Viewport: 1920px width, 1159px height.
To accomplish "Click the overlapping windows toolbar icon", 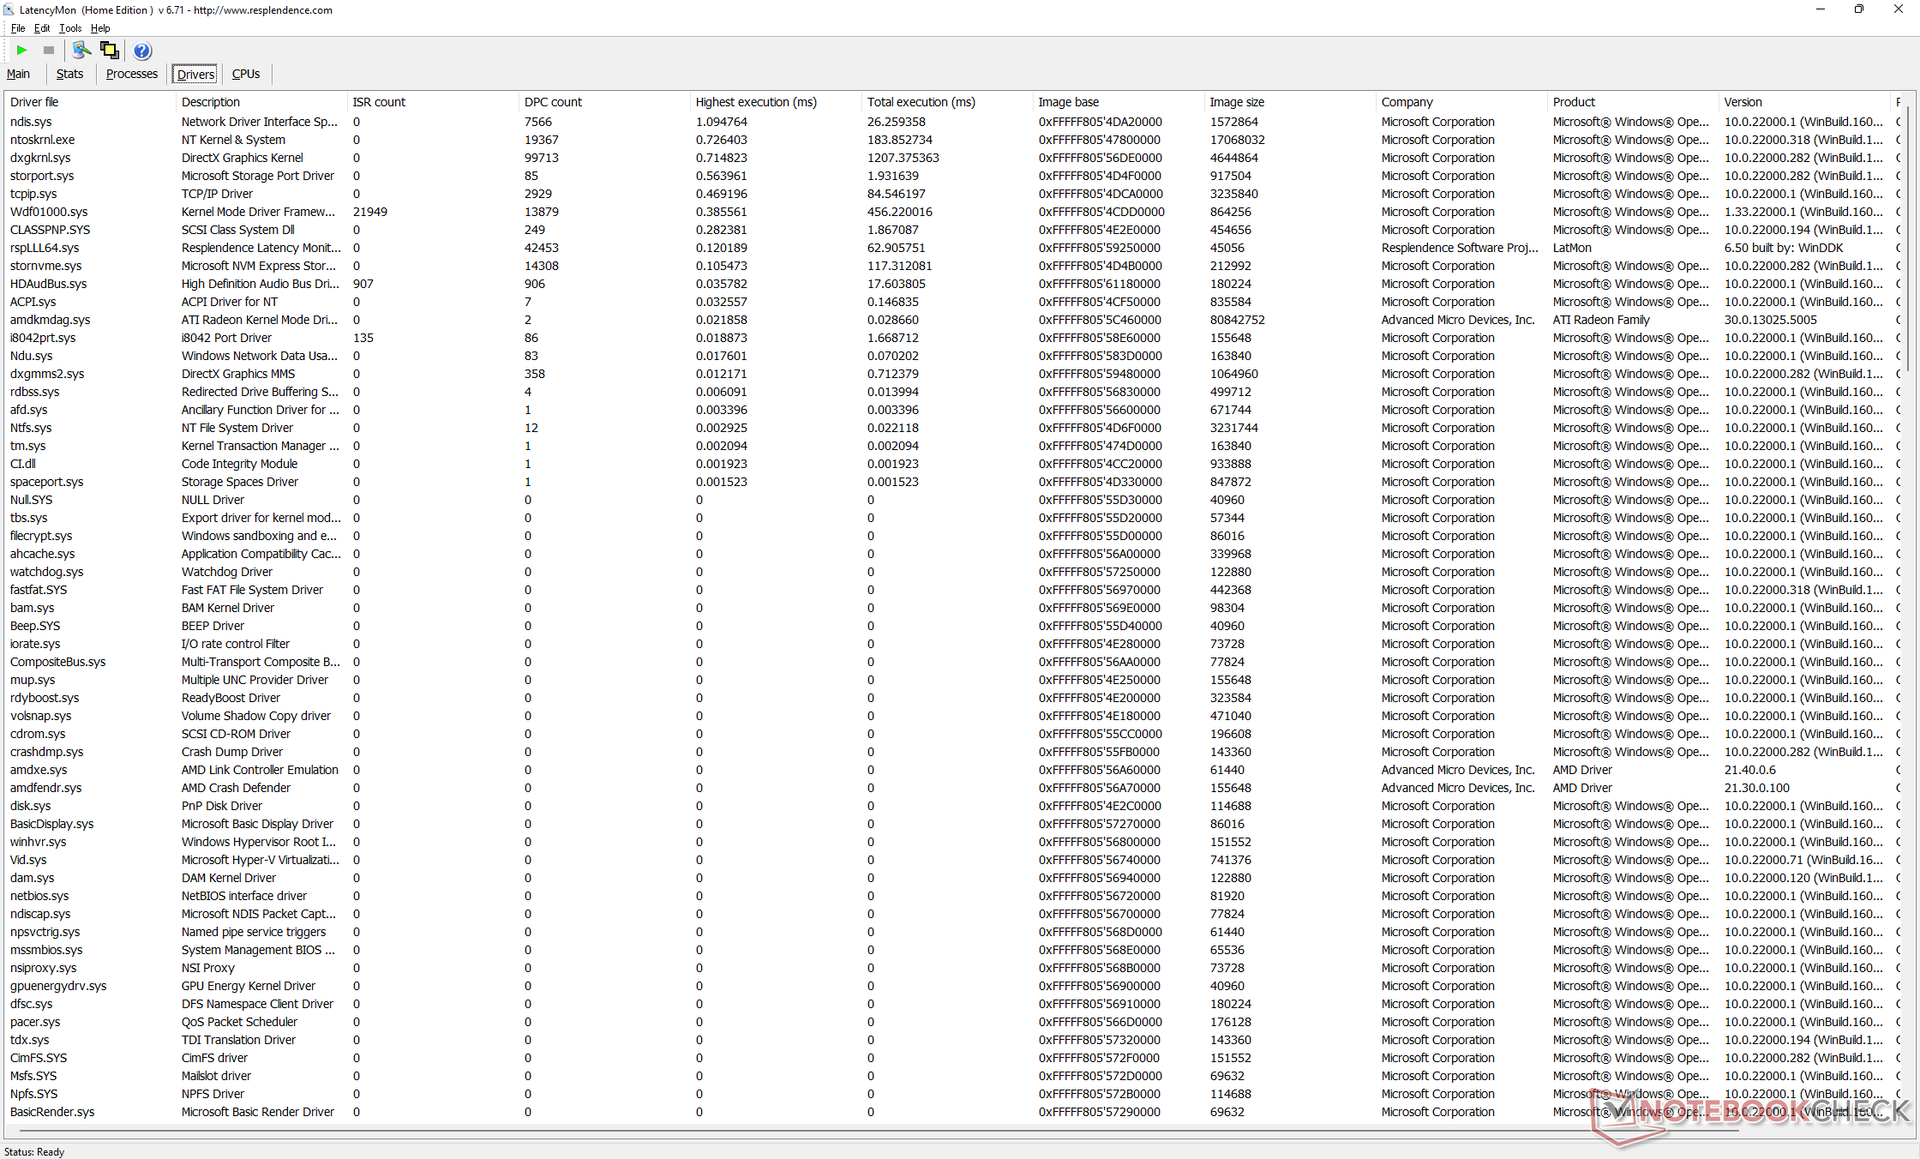I will [109, 50].
